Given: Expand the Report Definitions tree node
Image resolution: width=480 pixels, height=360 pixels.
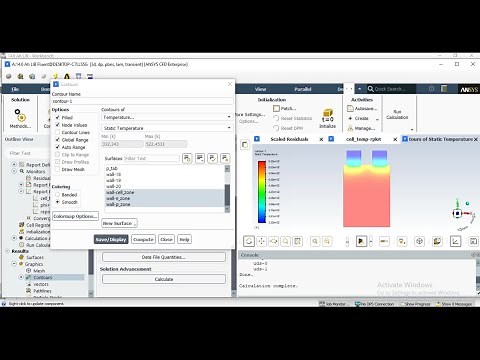Looking at the screenshot, I should [14, 164].
